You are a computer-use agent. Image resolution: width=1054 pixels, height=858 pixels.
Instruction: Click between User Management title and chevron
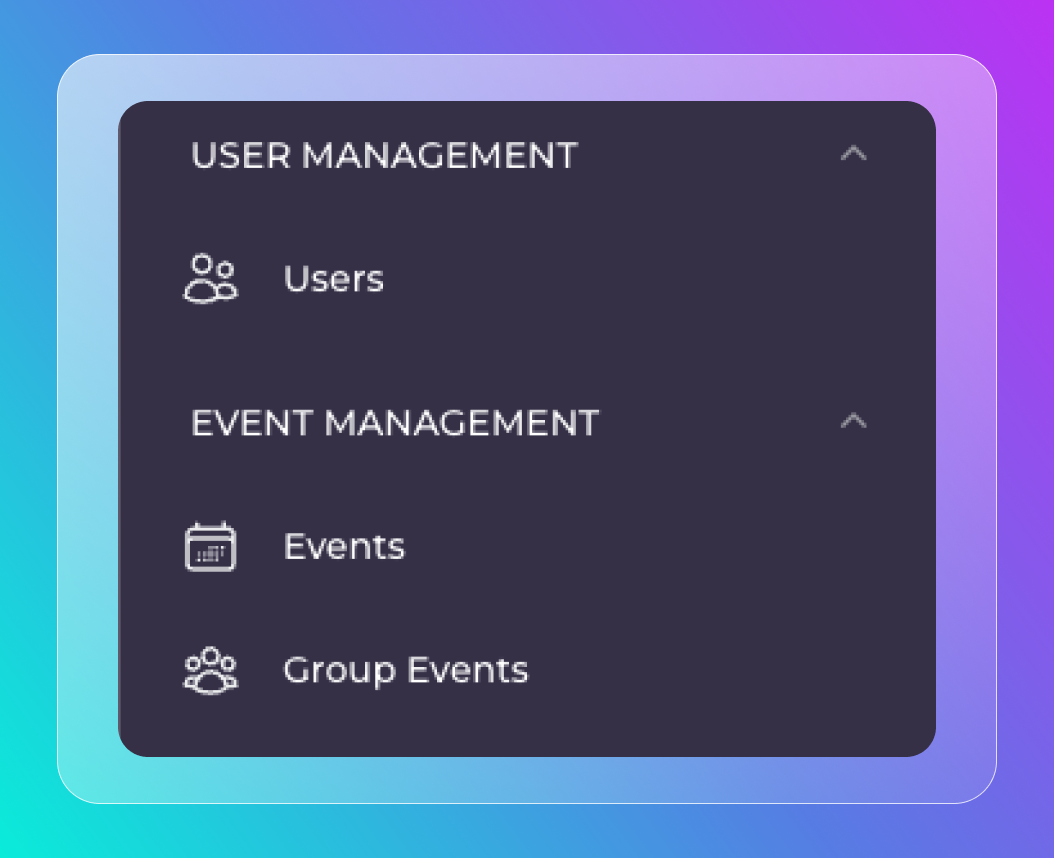[x=710, y=156]
